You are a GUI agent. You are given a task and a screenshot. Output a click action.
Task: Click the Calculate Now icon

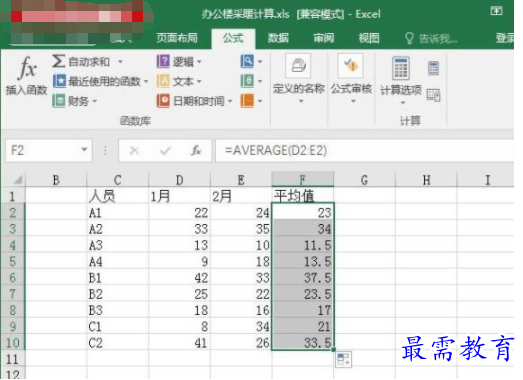433,68
